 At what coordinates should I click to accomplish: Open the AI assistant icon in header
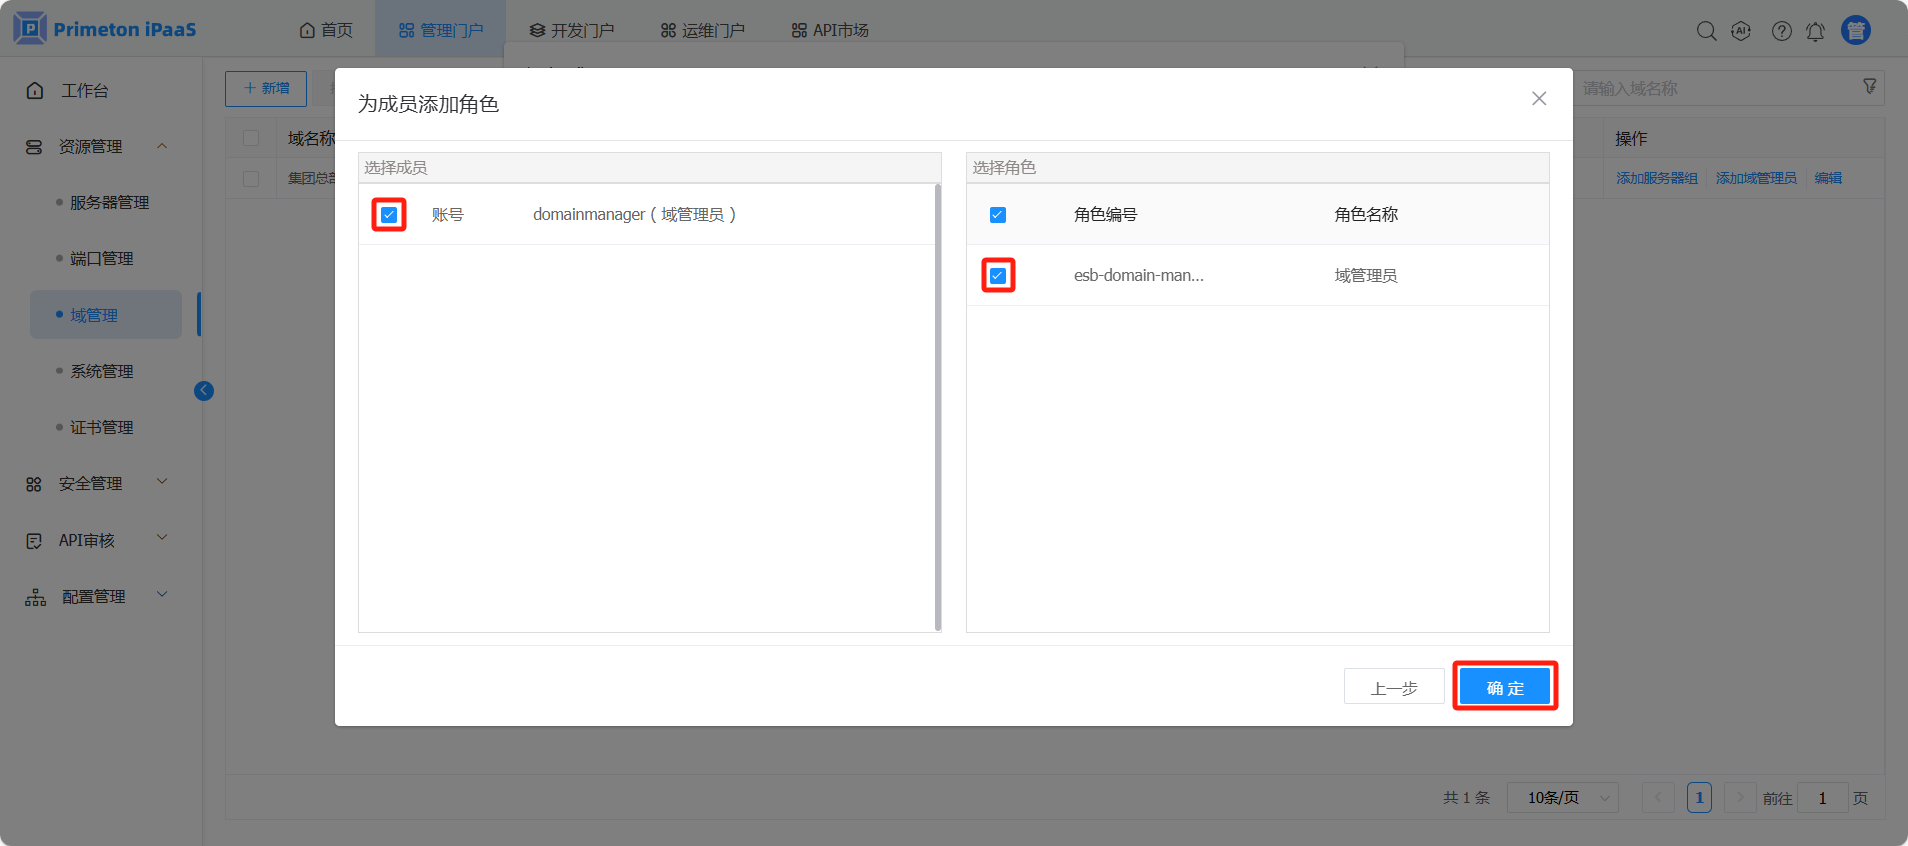1741,31
